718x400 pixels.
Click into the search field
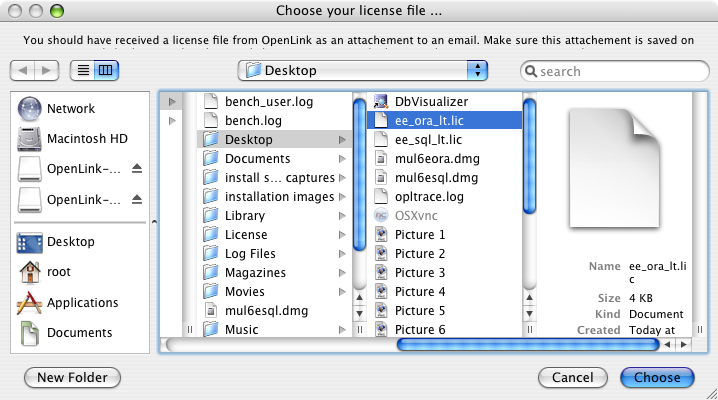pyautogui.click(x=615, y=71)
